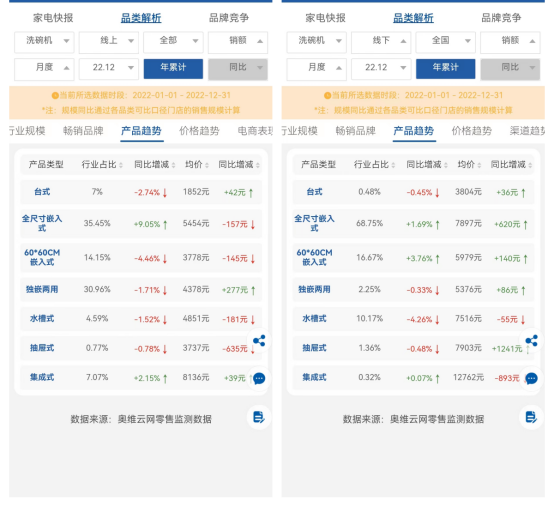Open 品牌竞争 section in left panel

[x=229, y=18]
